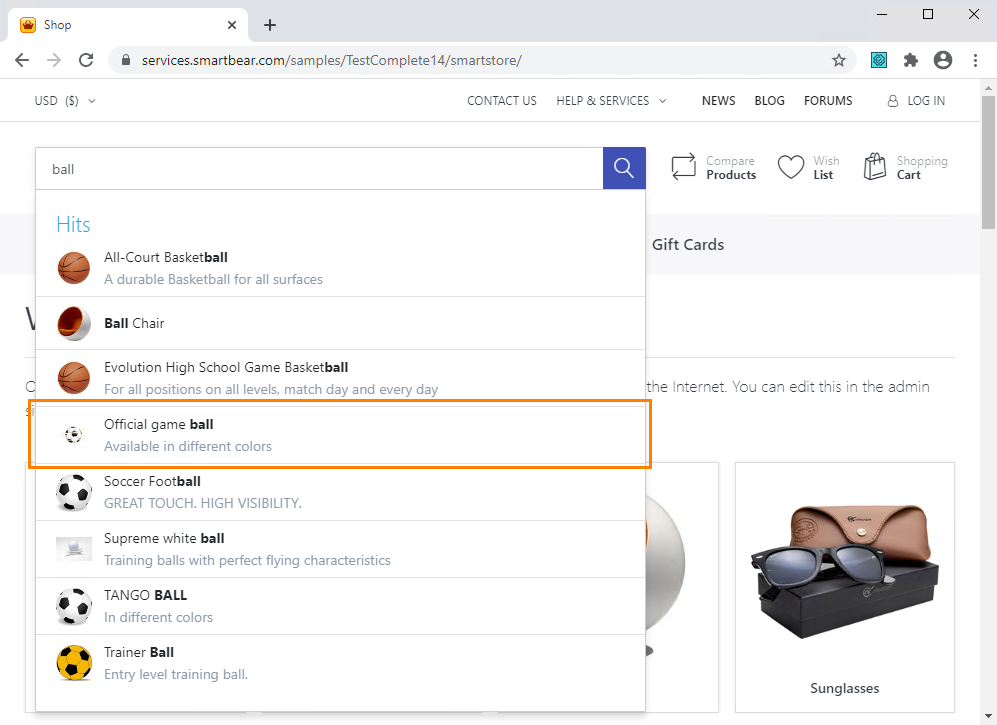Open the USD currency dropdown
This screenshot has height=725, width=997.
[64, 100]
